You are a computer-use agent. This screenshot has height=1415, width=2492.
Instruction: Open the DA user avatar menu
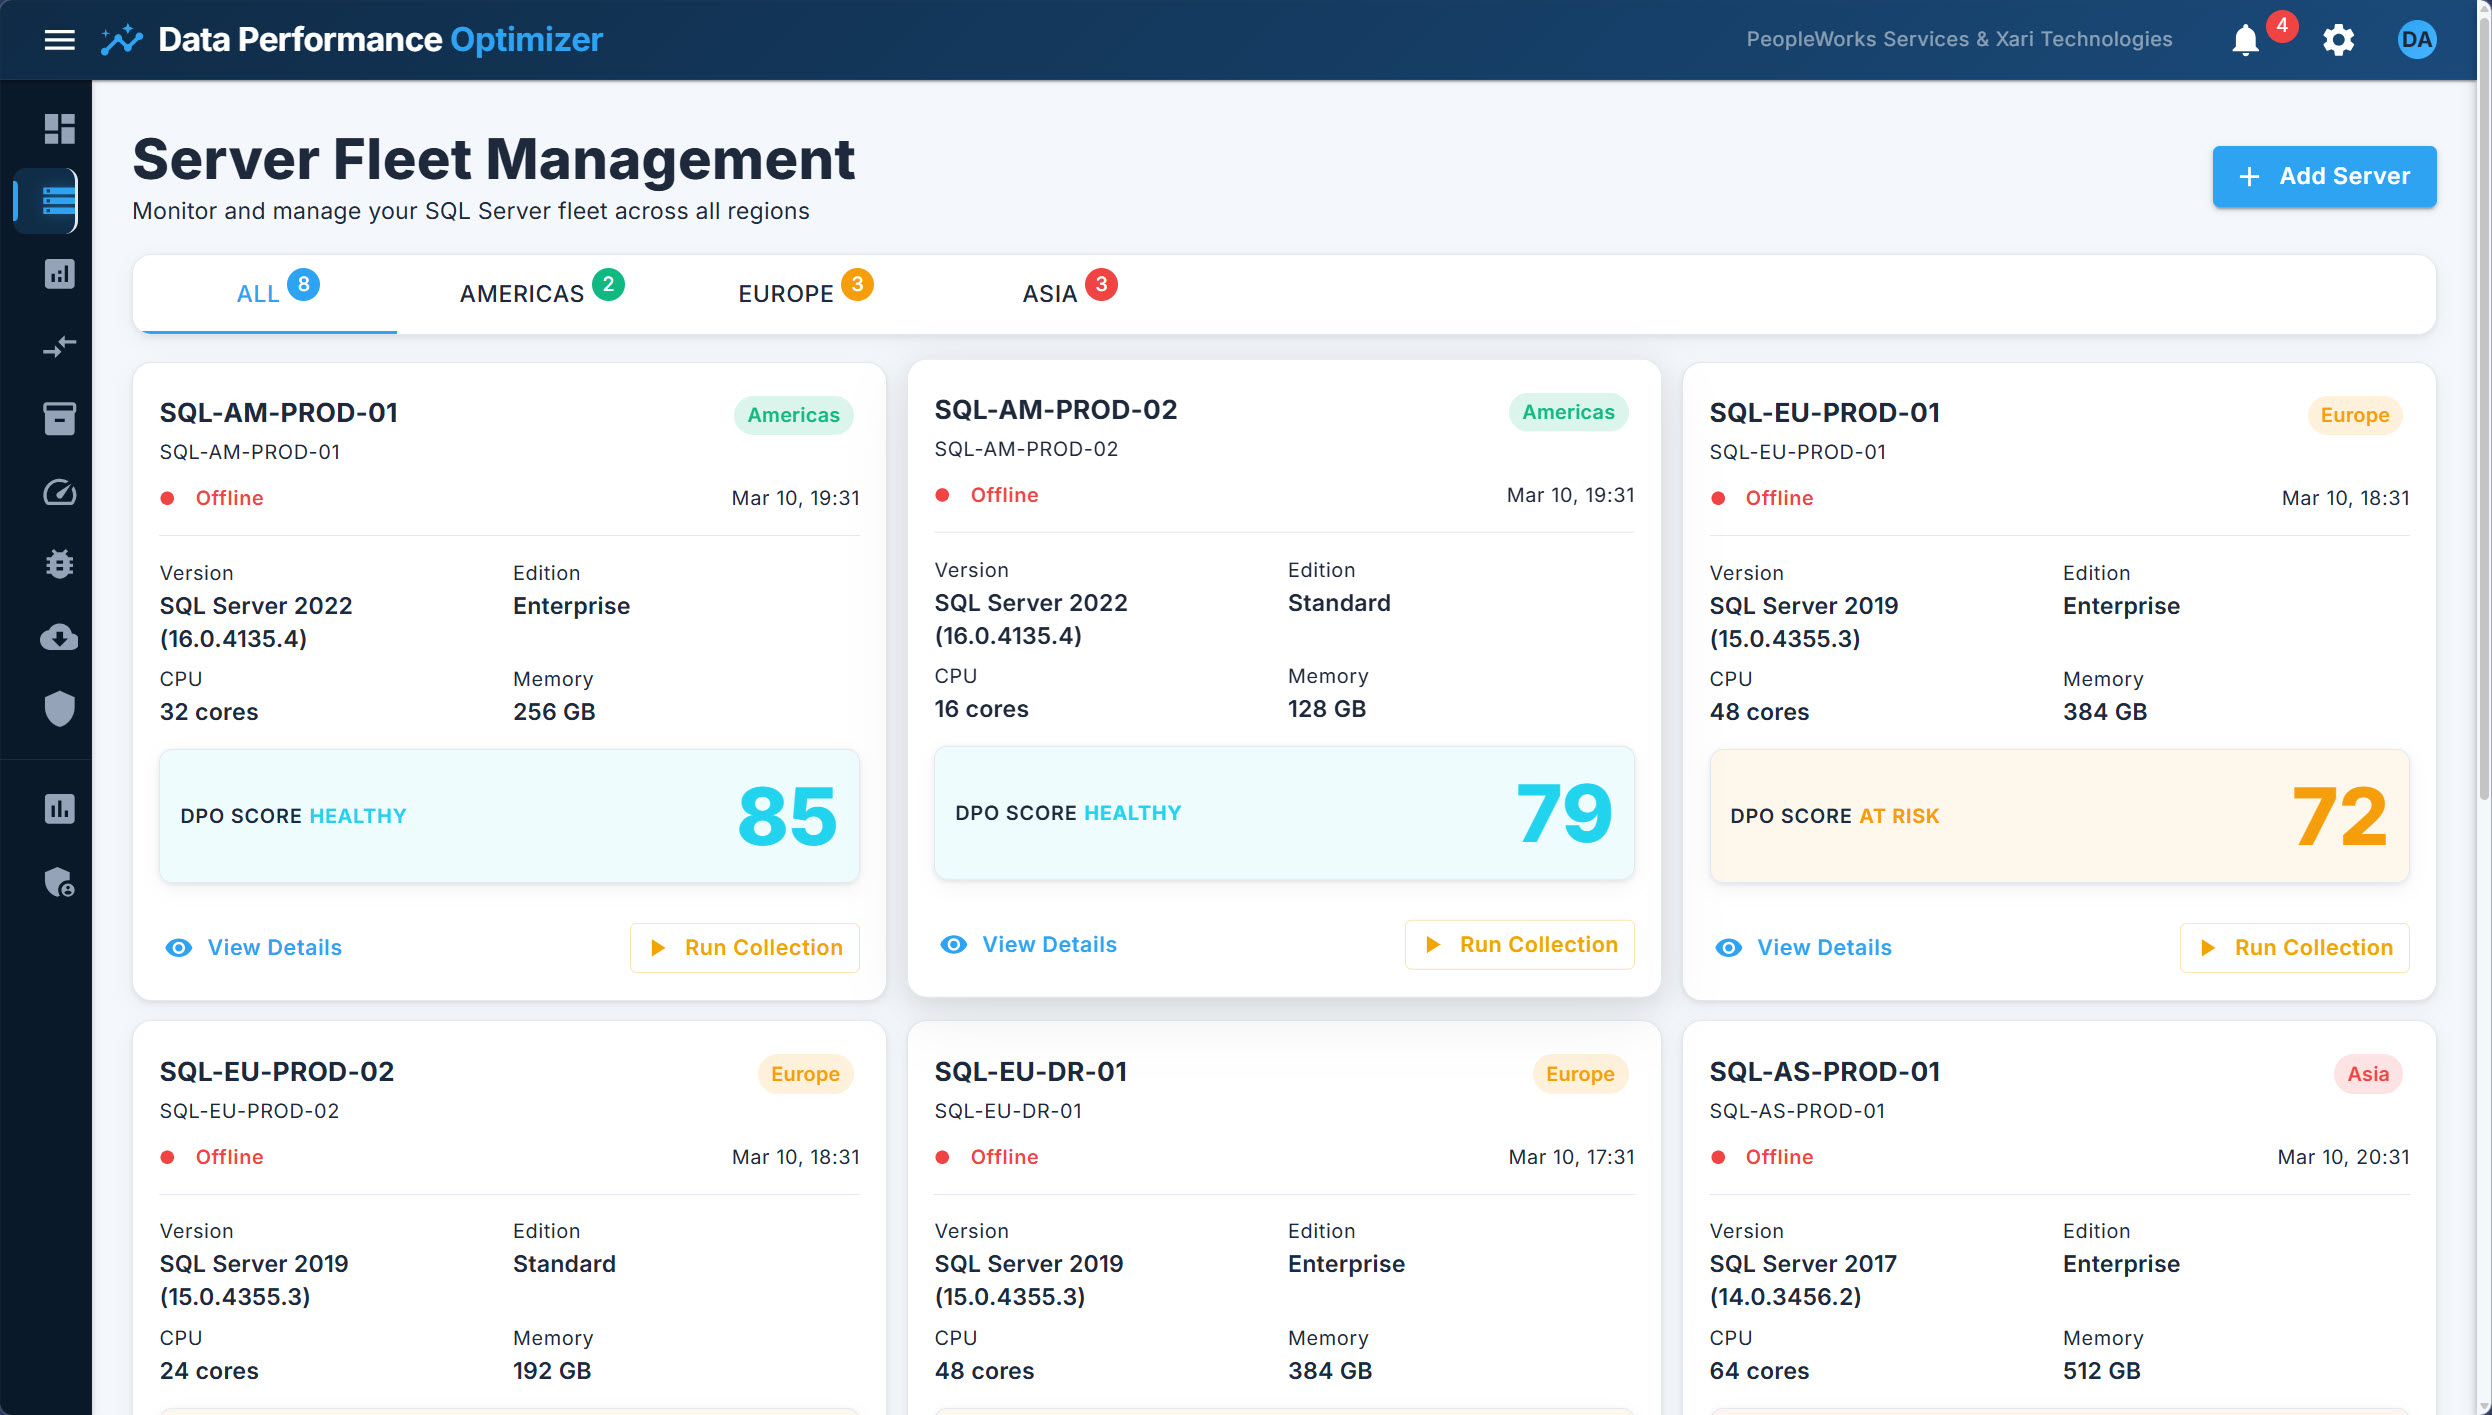point(2417,40)
